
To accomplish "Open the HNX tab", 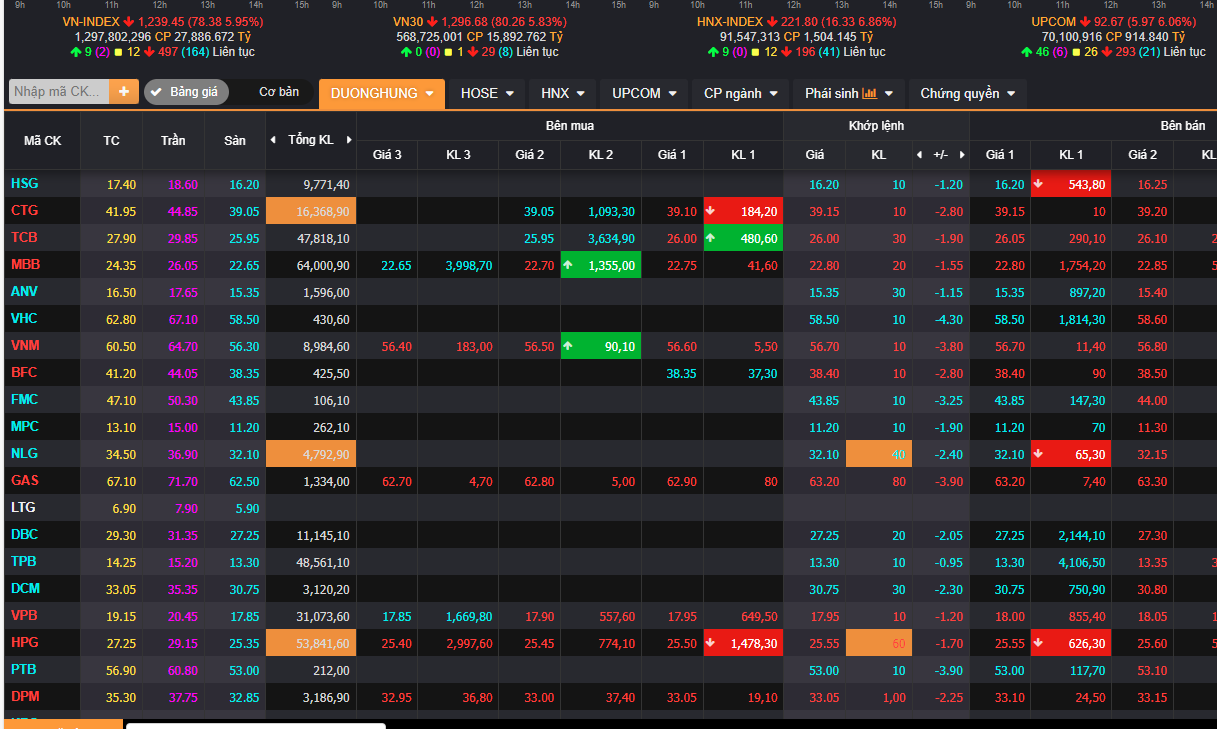I will pyautogui.click(x=563, y=93).
